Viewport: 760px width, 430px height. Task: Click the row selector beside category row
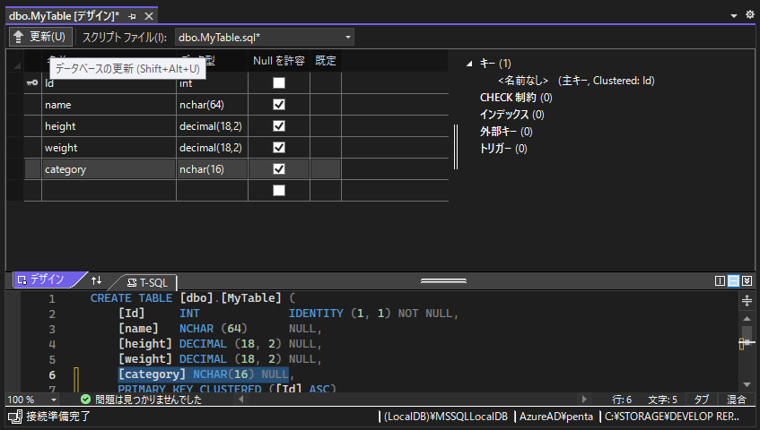32,169
